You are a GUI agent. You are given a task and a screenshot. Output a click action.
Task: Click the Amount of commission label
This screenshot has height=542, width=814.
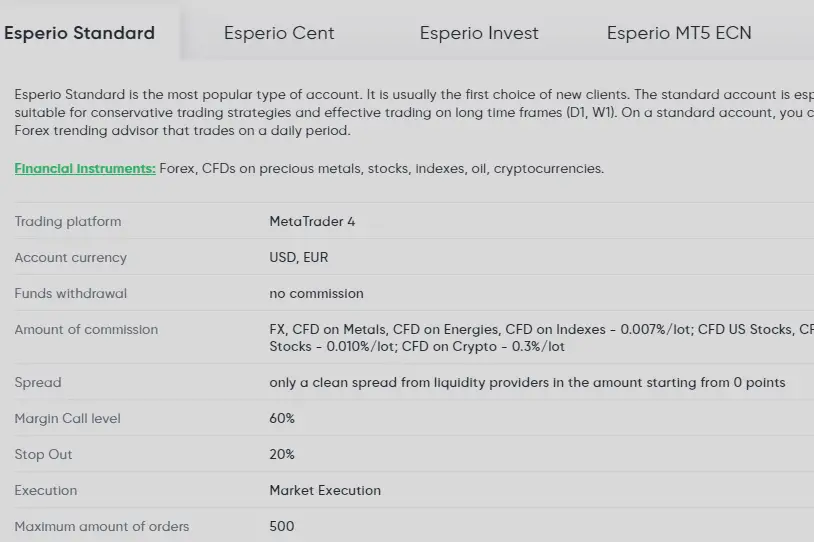click(86, 329)
